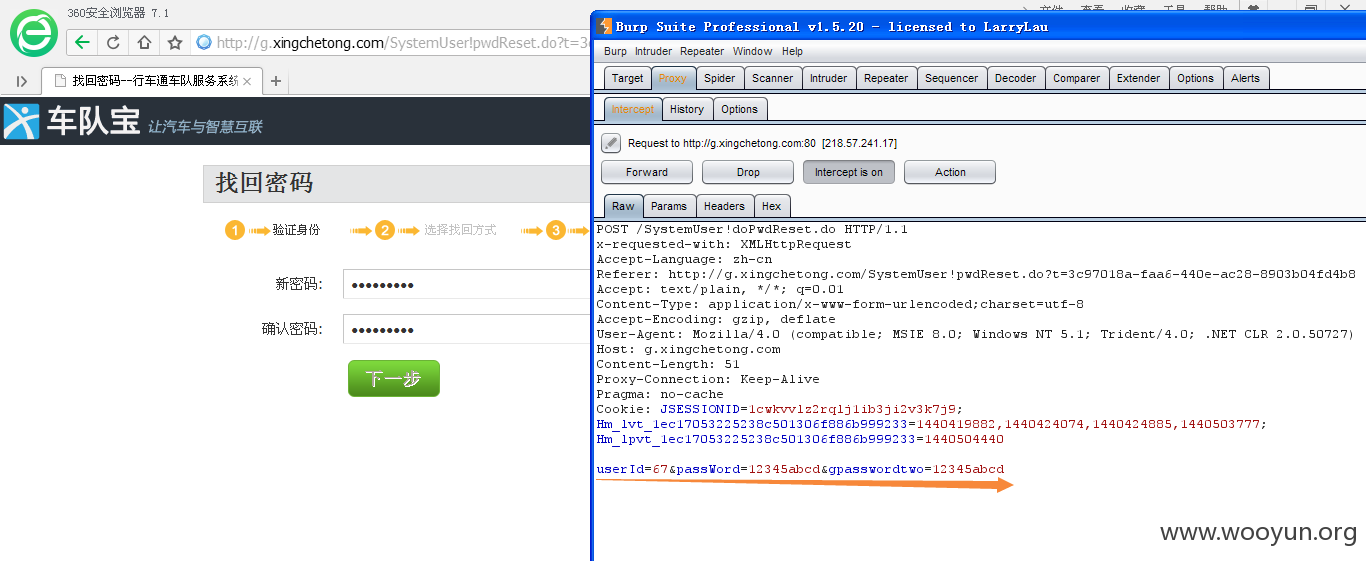Viewport: 1366px width, 561px height.
Task: Open the Help menu in Burp Suite
Action: tap(792, 51)
